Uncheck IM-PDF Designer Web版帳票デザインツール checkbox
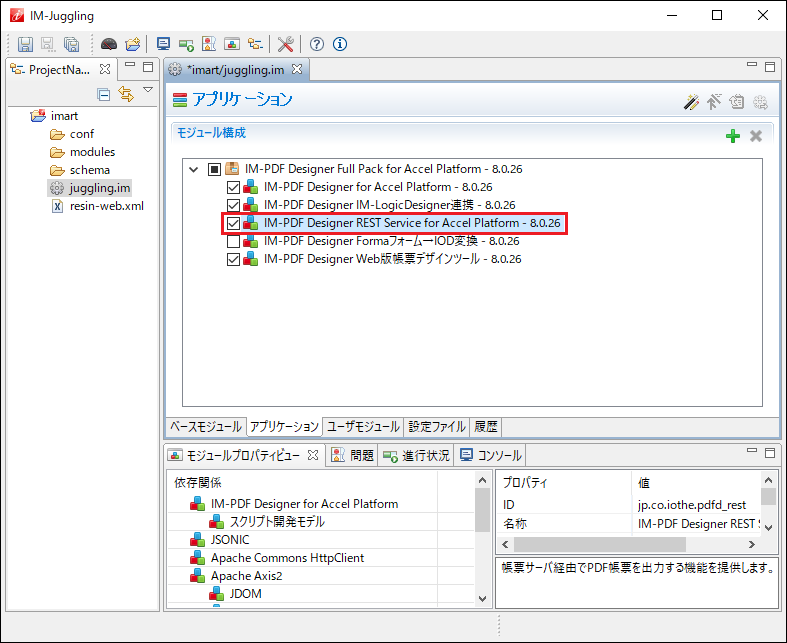Viewport: 787px width, 643px height. tap(233, 260)
